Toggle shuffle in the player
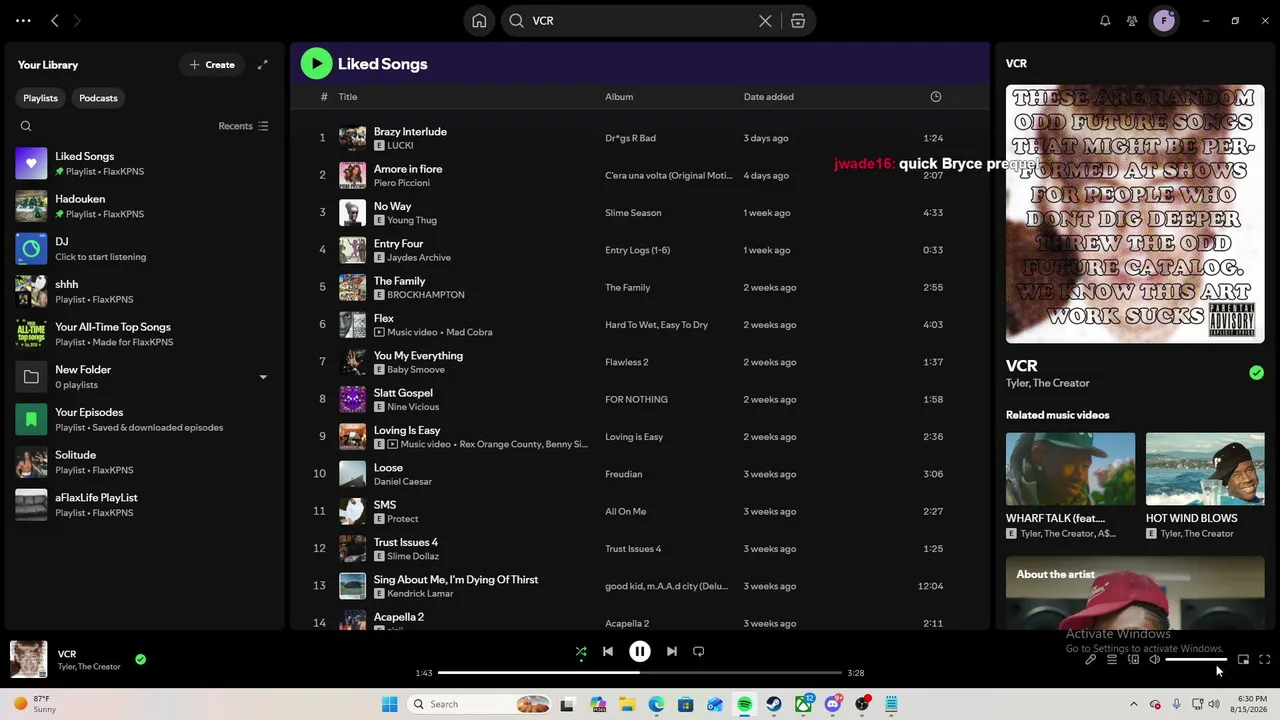This screenshot has width=1280, height=720. coord(581,652)
